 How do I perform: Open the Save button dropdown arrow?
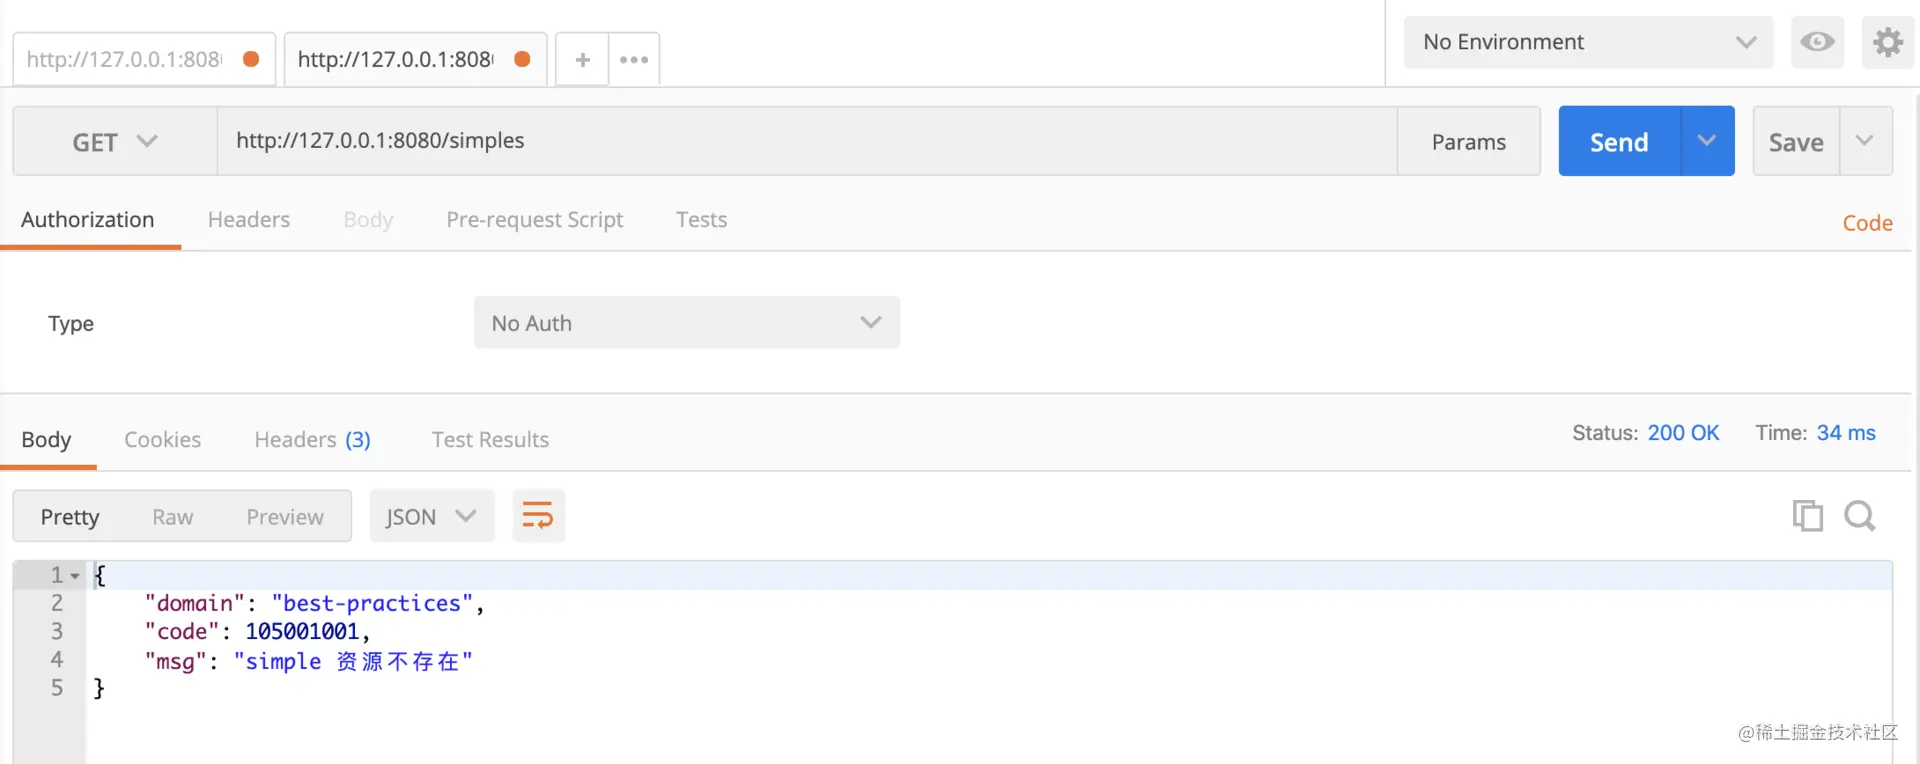click(1865, 141)
